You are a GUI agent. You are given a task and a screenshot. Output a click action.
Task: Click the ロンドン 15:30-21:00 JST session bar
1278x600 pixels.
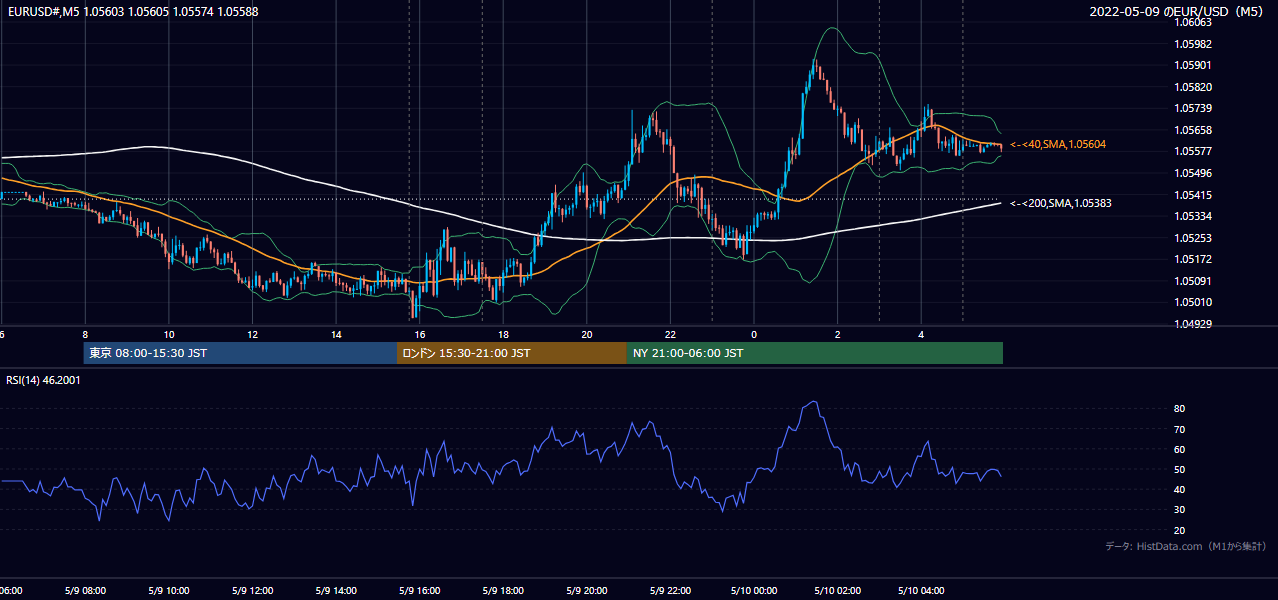click(512, 353)
